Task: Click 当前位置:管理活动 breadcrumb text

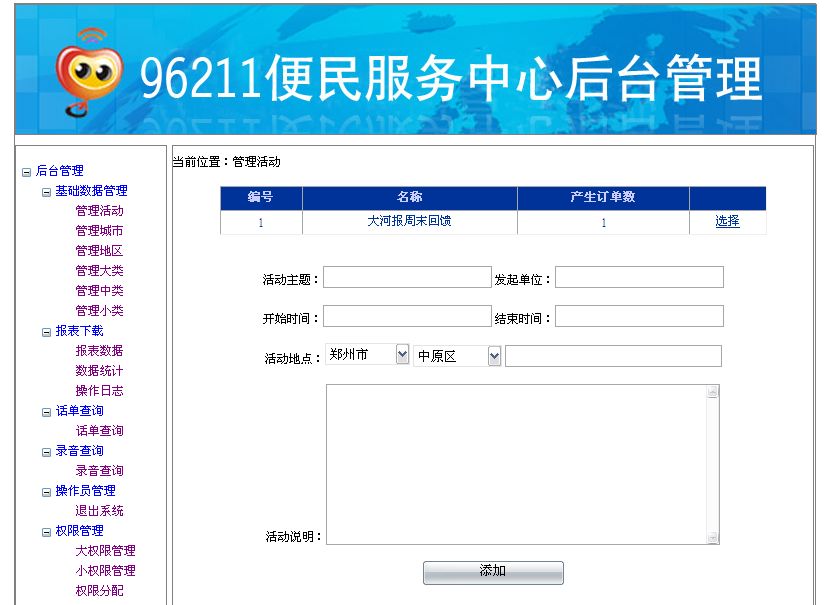Action: [x=226, y=162]
